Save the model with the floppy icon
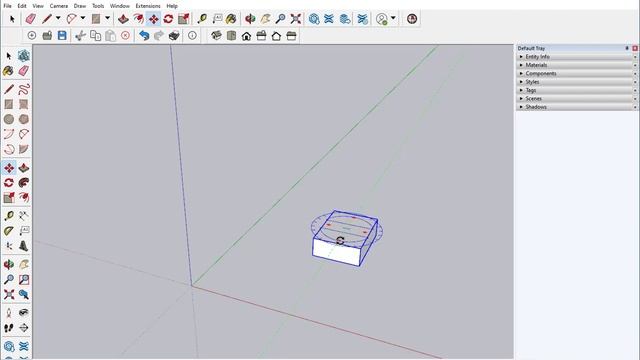Image resolution: width=640 pixels, height=360 pixels. point(62,36)
